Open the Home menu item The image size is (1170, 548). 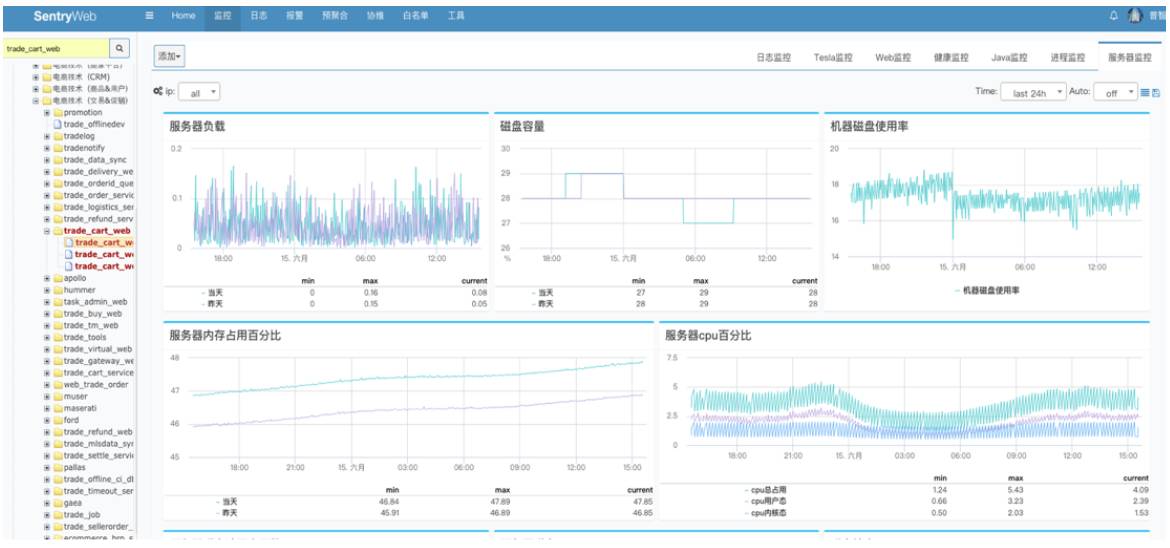[184, 16]
